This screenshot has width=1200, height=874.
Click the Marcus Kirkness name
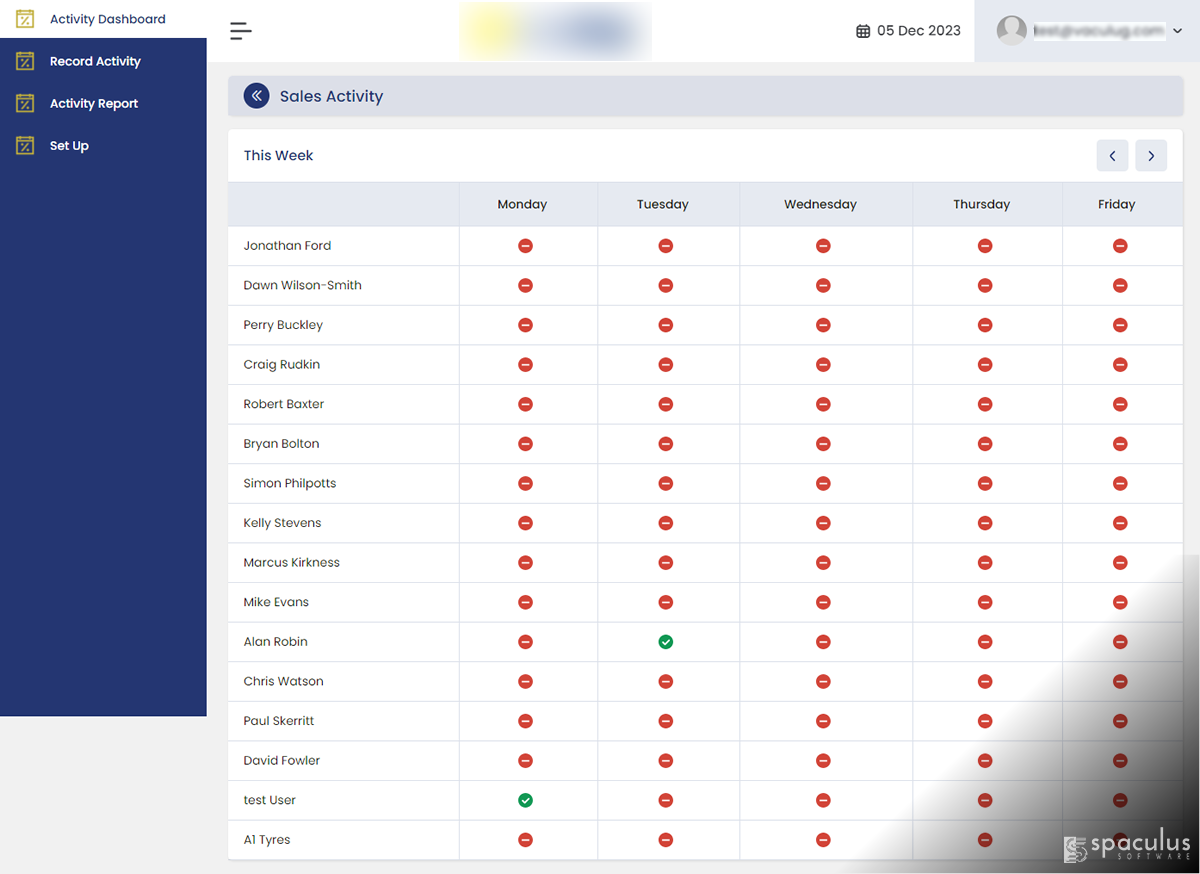pos(291,562)
